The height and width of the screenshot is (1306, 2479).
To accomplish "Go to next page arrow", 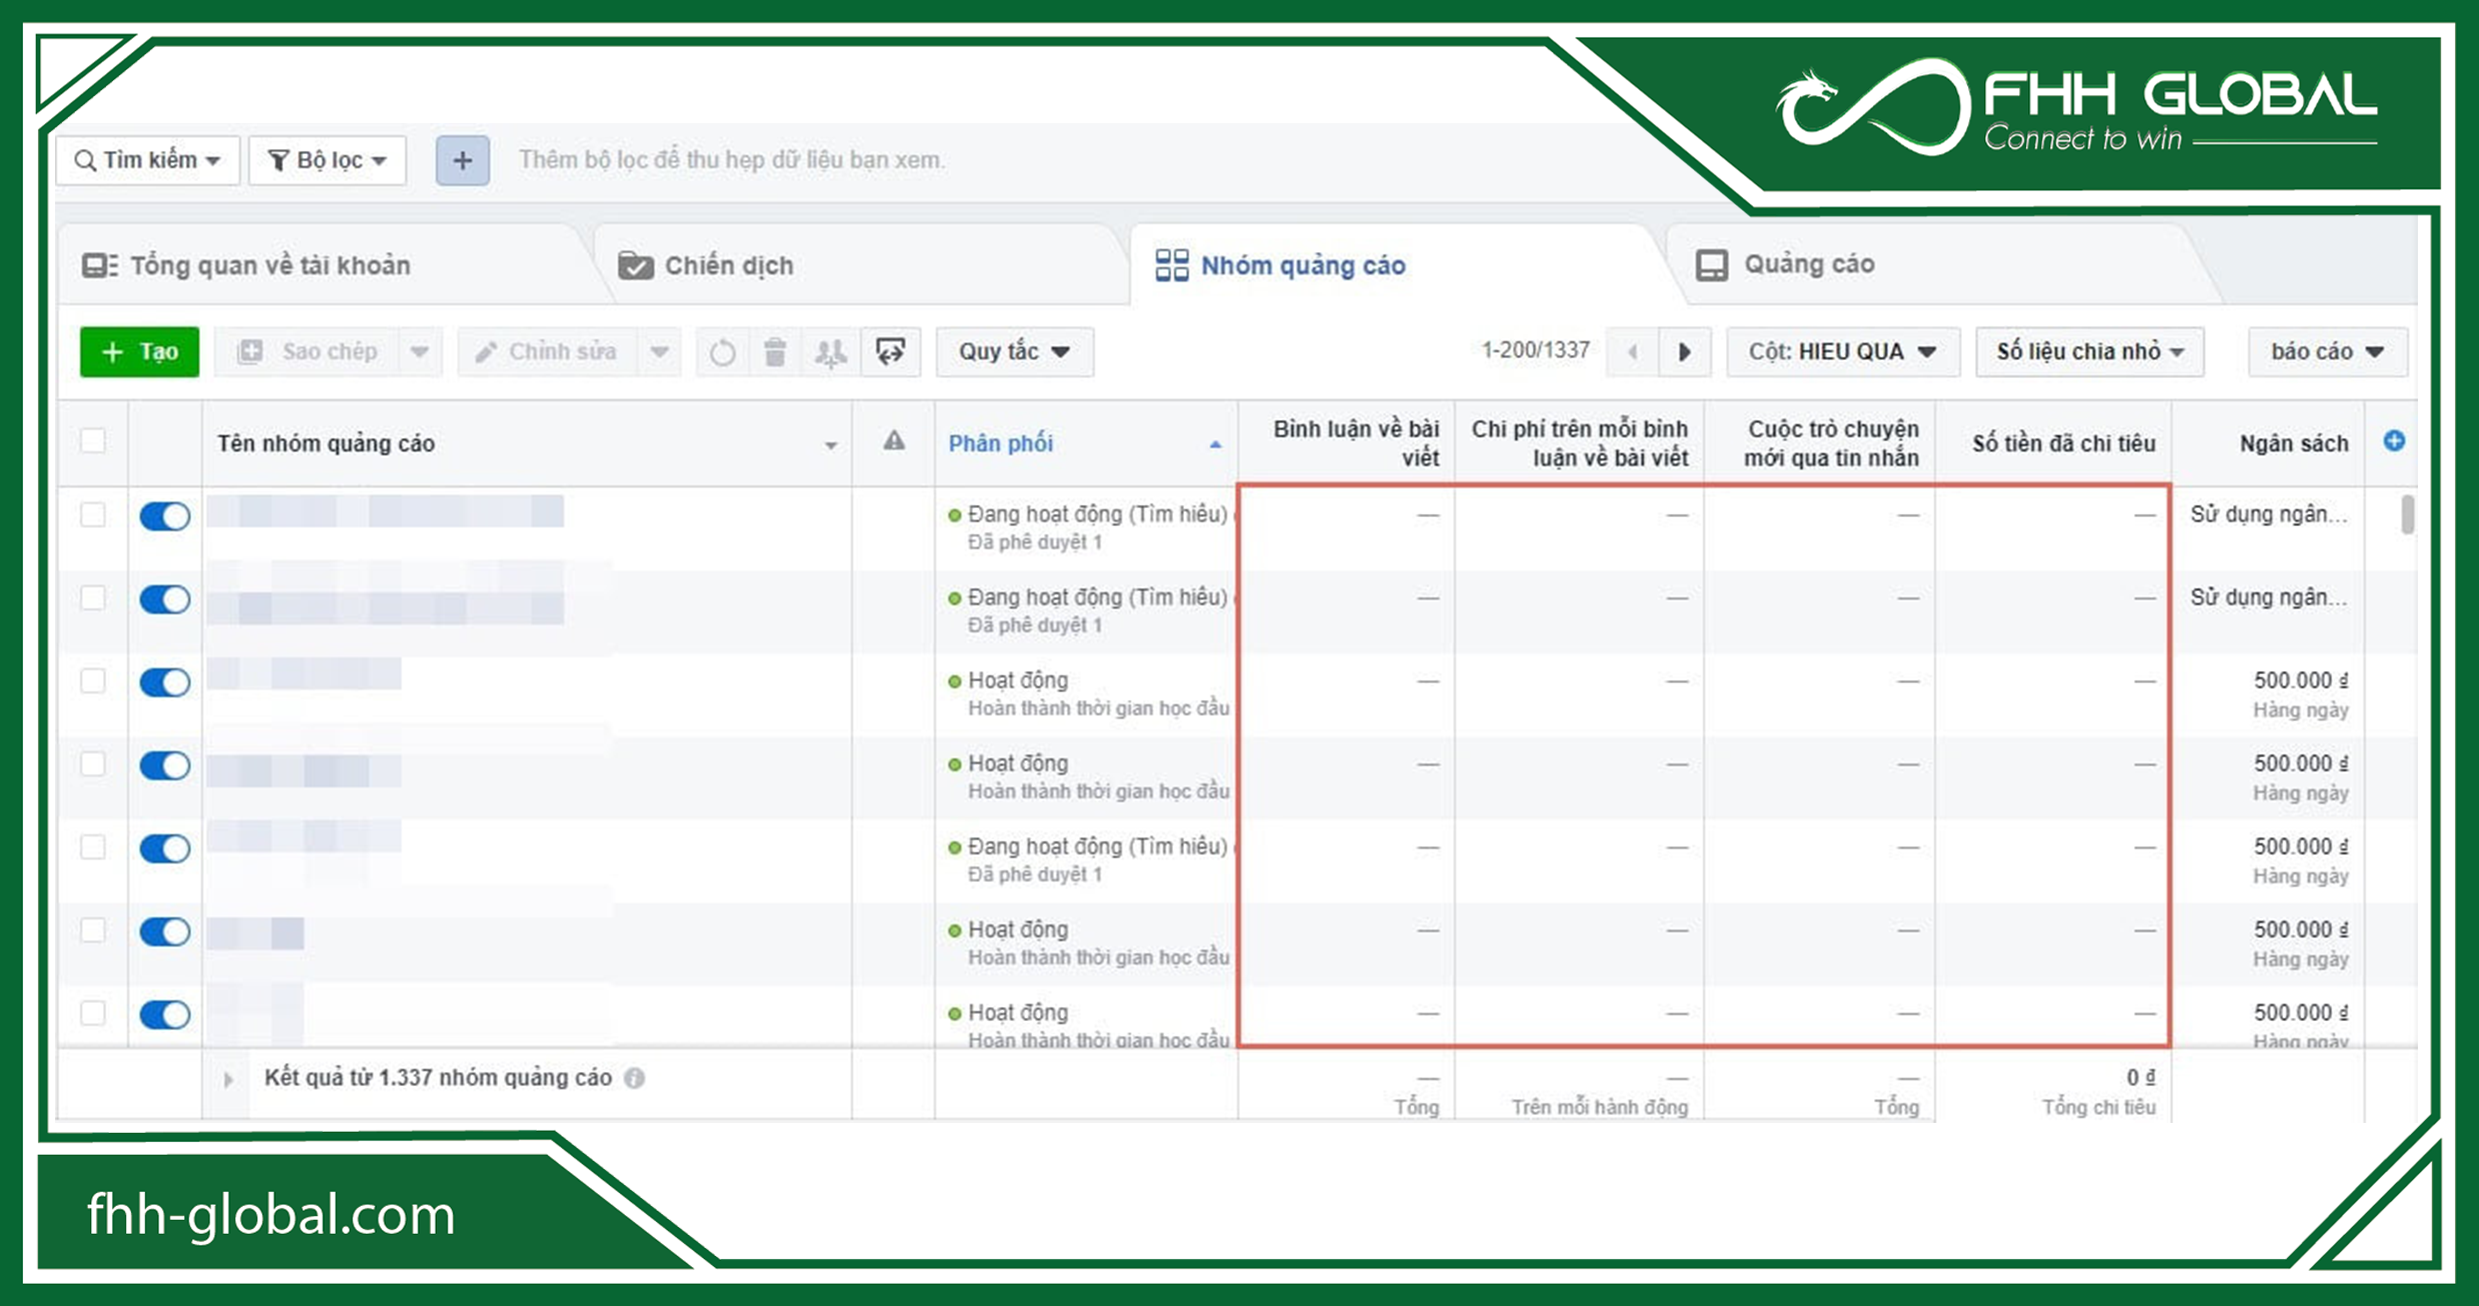I will click(1685, 352).
